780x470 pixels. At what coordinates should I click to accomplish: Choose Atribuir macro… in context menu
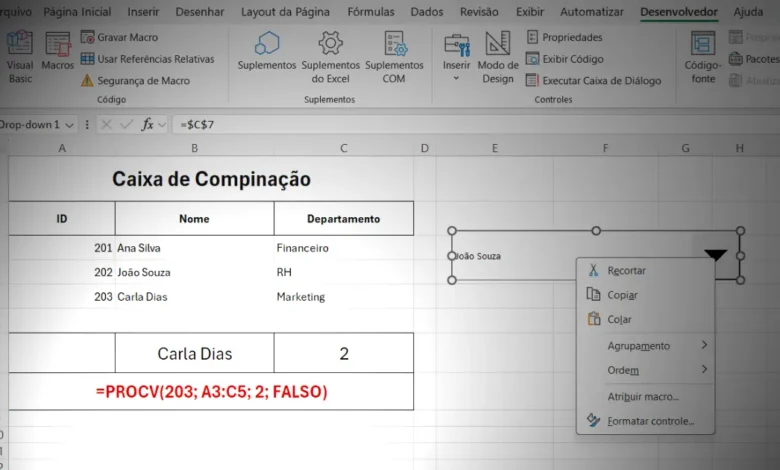(x=646, y=397)
